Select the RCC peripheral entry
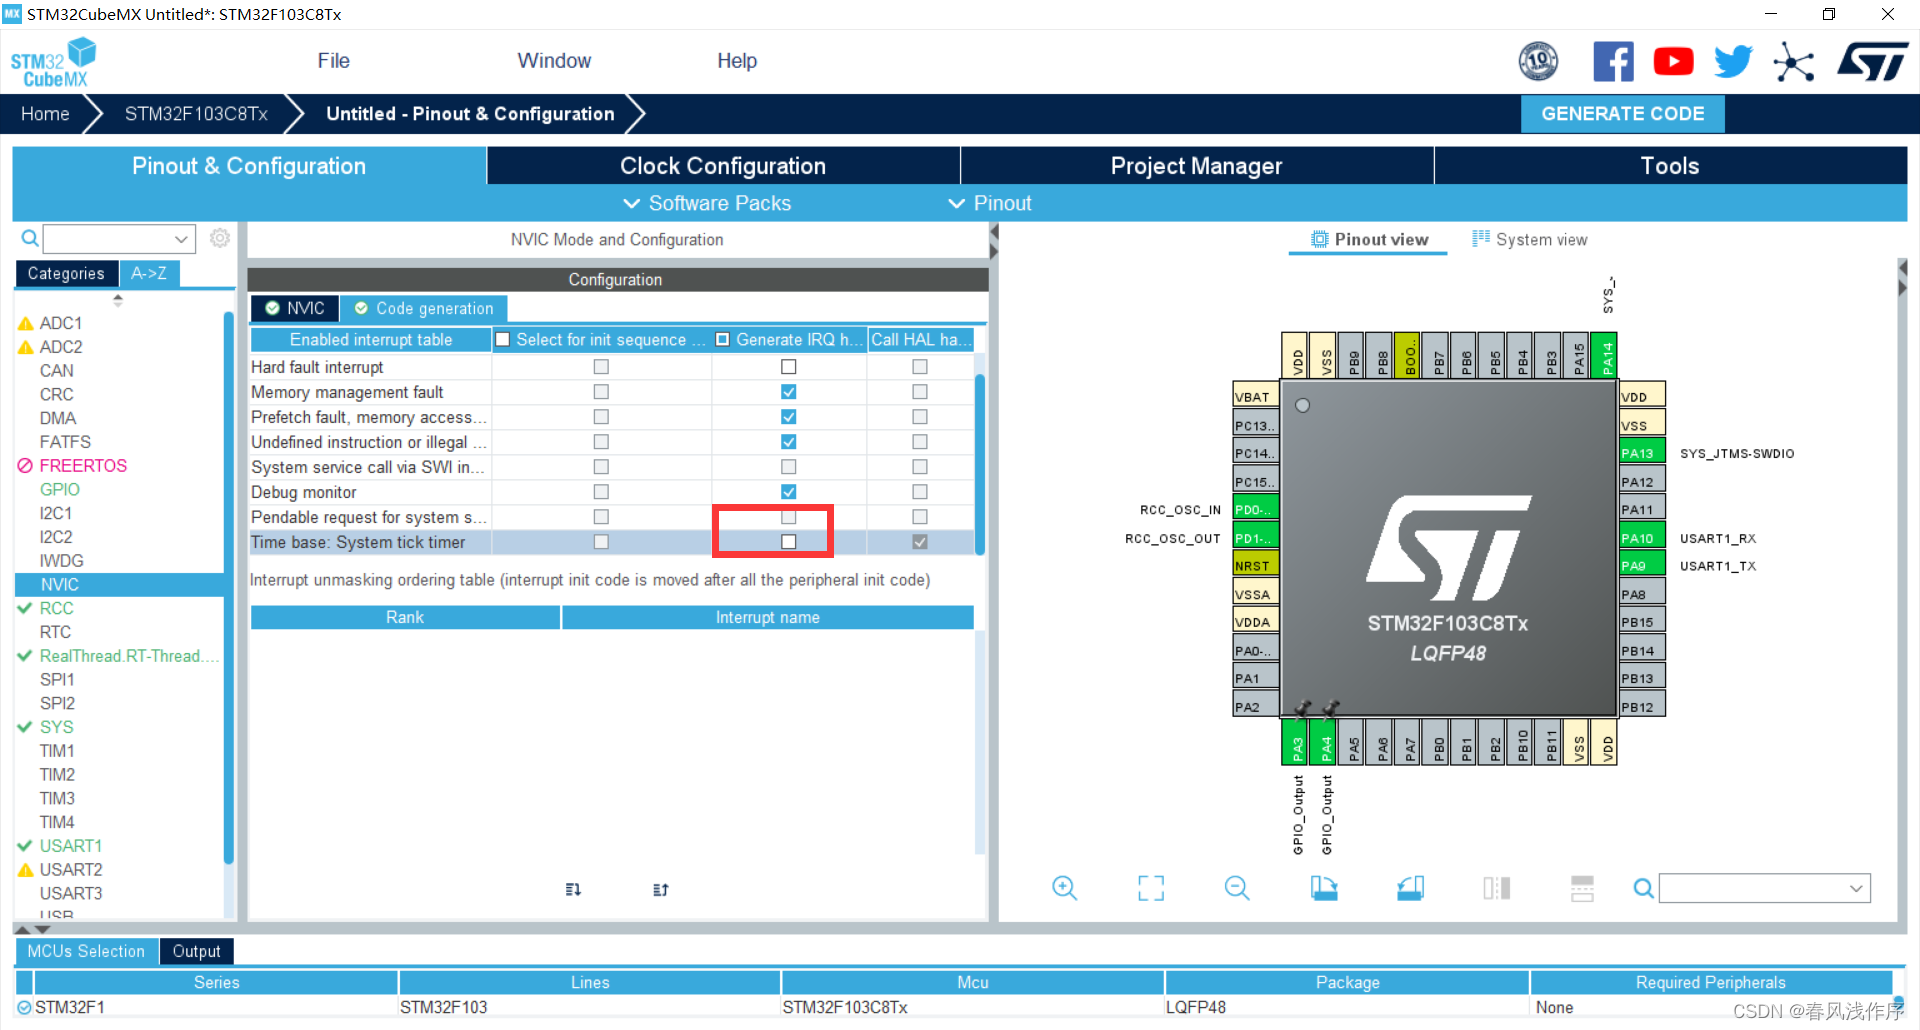This screenshot has height=1030, width=1920. 56,608
